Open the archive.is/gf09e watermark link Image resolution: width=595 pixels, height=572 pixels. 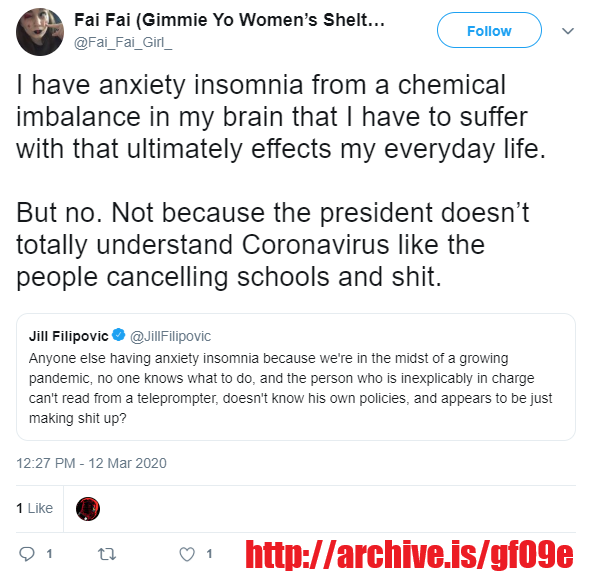[x=409, y=555]
